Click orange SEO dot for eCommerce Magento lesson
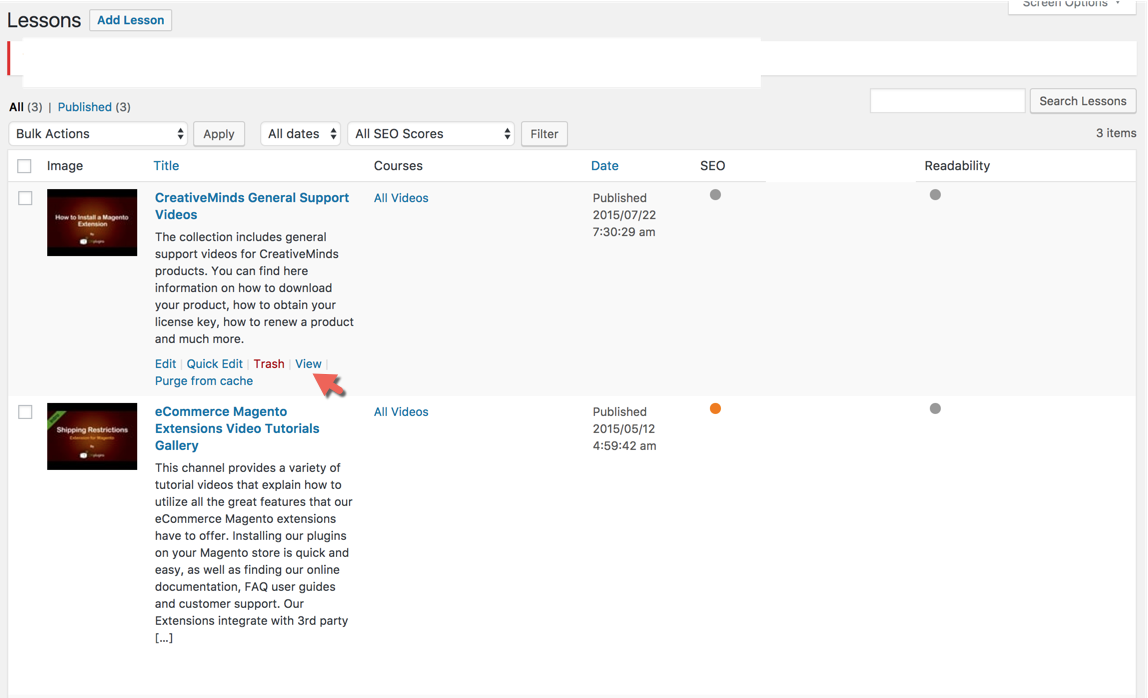Screen dimensions: 1148x698 click(x=715, y=409)
